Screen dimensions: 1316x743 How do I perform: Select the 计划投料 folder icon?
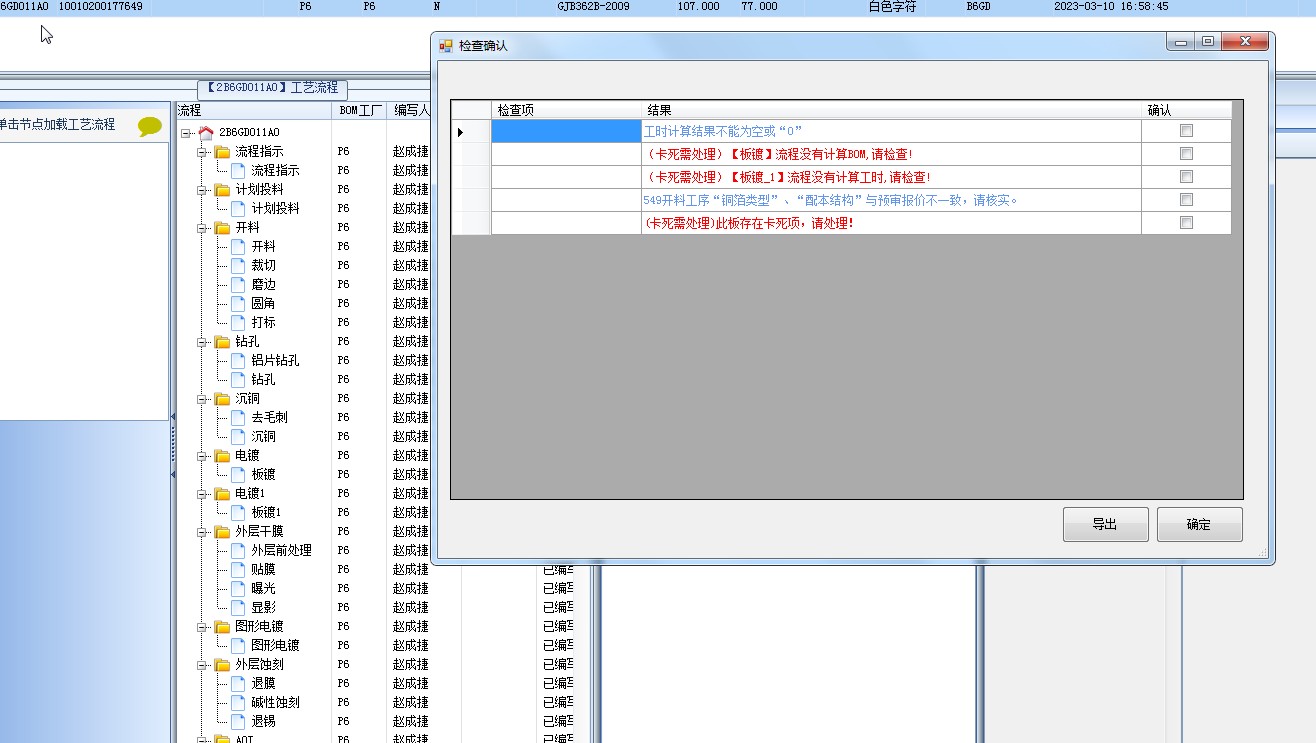[x=222, y=189]
